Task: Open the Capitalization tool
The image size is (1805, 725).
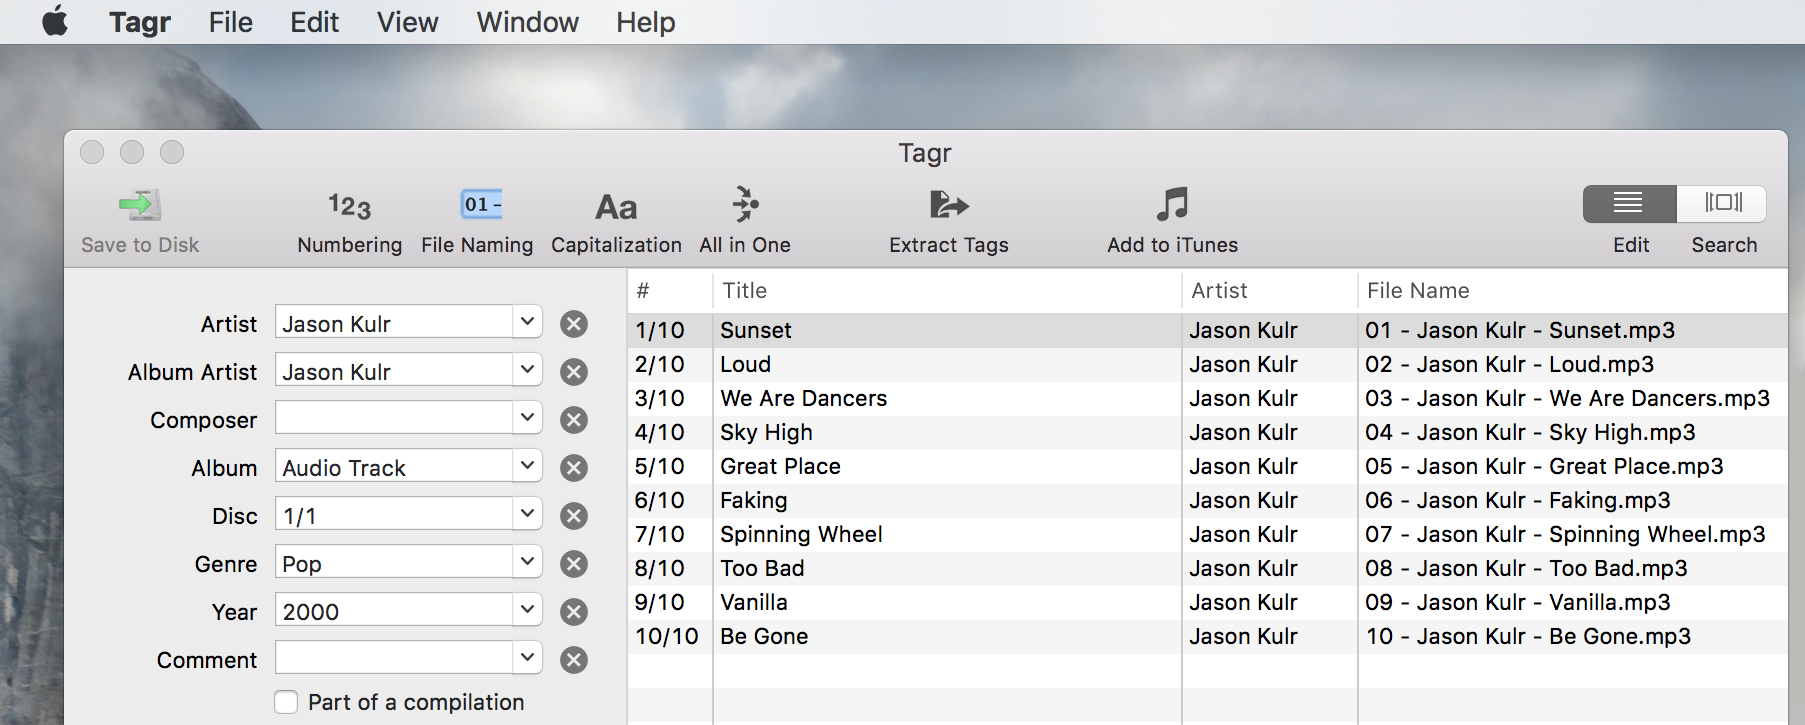Action: point(616,207)
